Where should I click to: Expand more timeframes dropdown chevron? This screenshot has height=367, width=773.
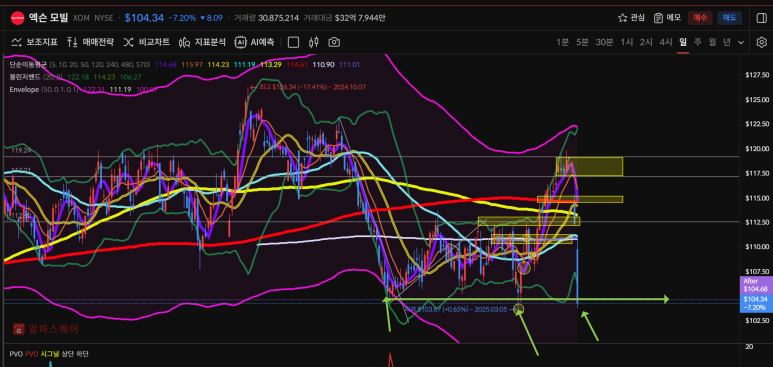(x=741, y=42)
